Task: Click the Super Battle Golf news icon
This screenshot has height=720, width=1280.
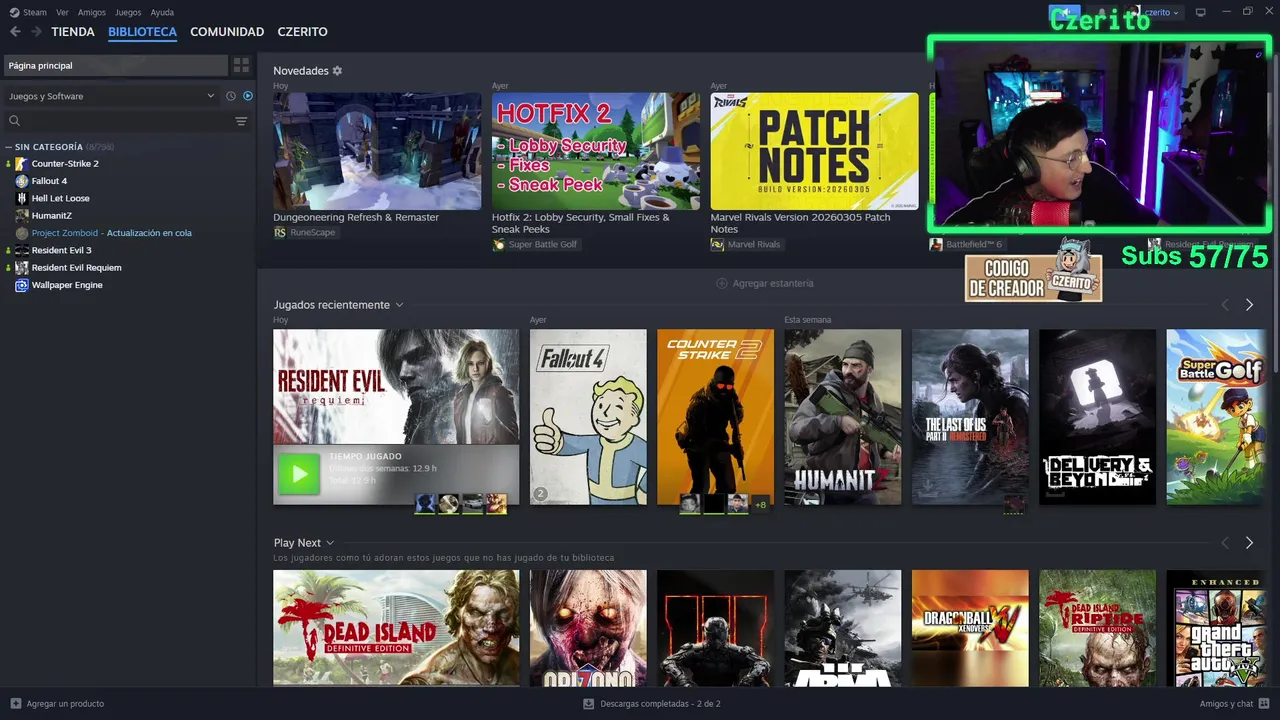Action: click(x=499, y=244)
